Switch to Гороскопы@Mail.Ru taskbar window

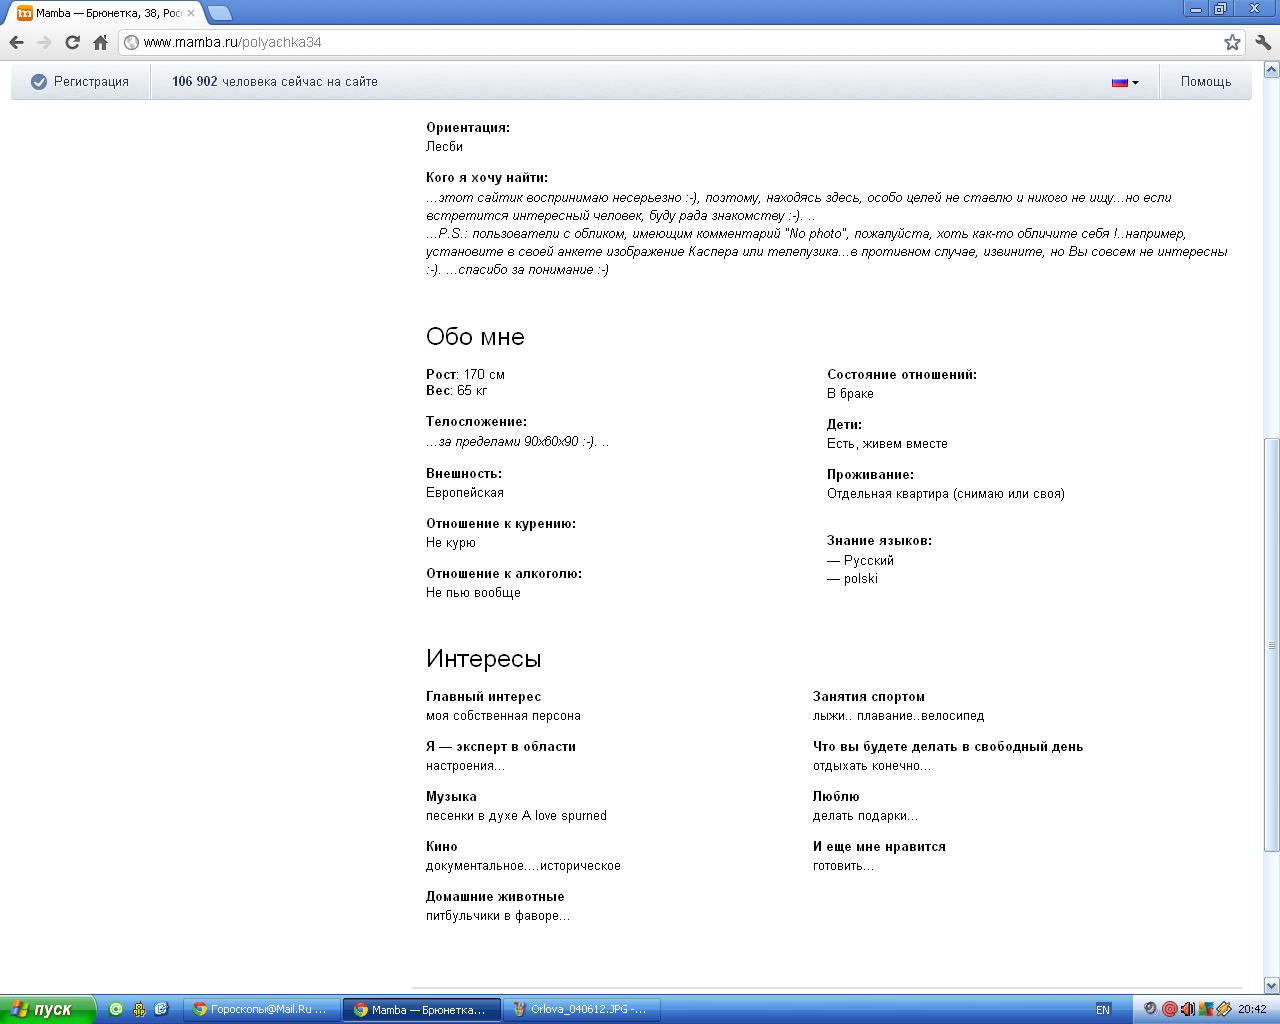[262, 1009]
